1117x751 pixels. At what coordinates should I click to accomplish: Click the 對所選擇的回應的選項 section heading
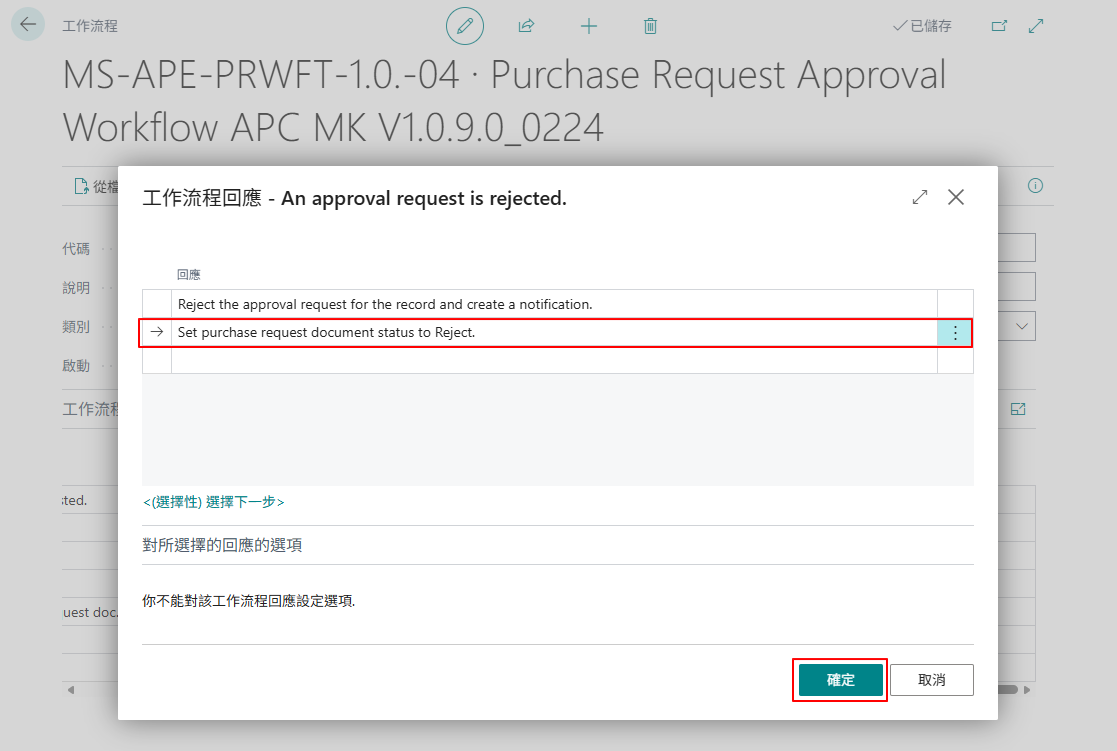(x=222, y=545)
